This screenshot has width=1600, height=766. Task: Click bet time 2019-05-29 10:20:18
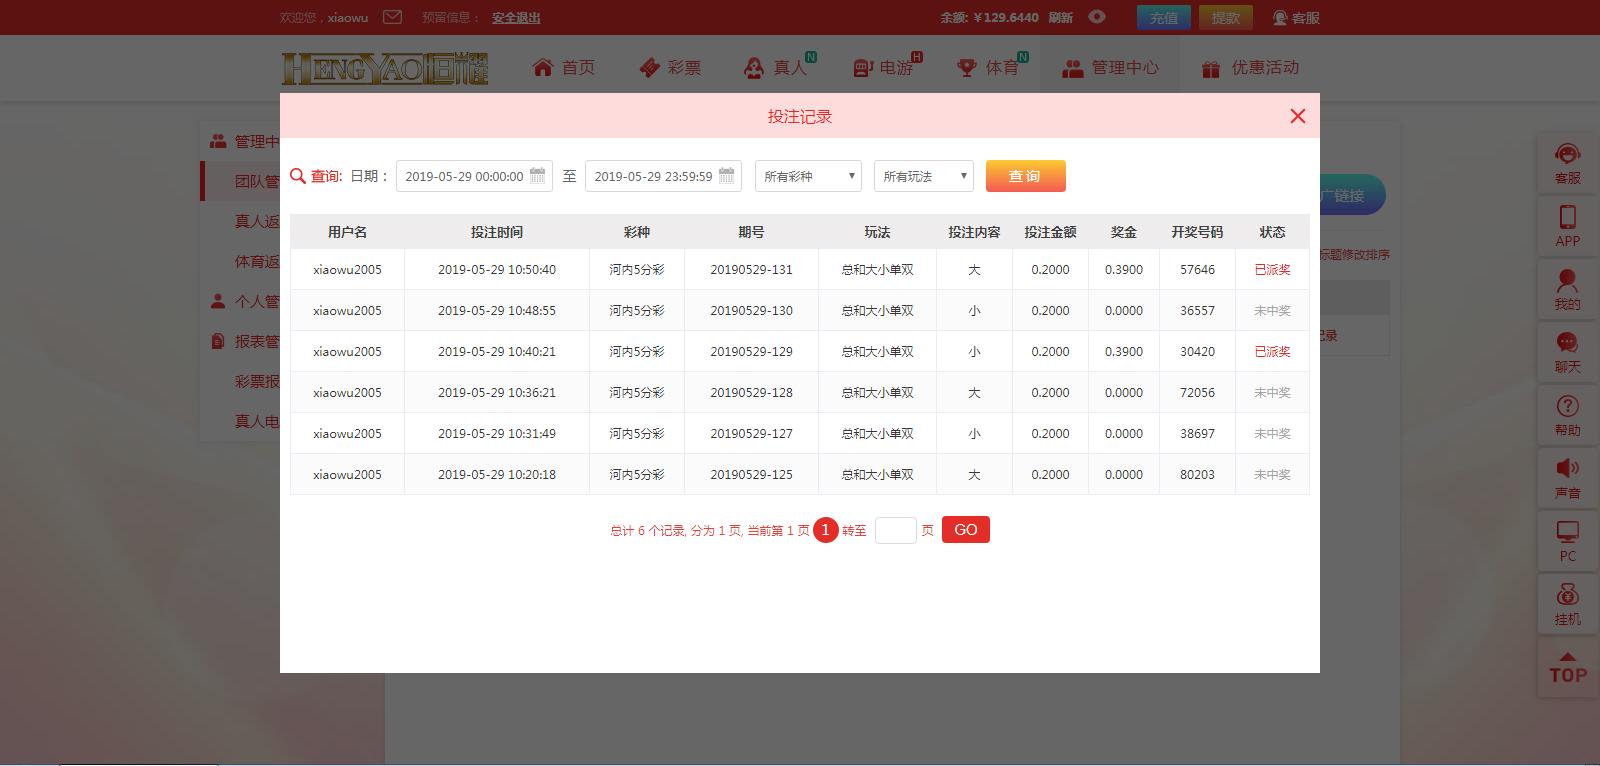[497, 475]
